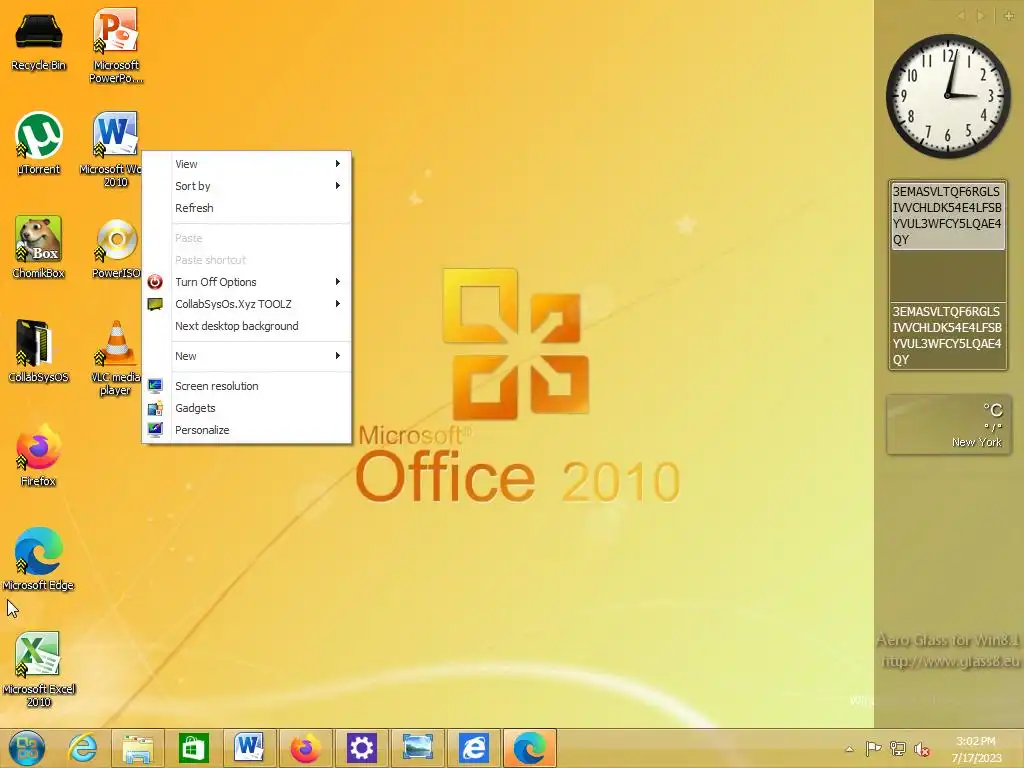Click the analog clock gadget
The height and width of the screenshot is (768, 1024).
(x=948, y=96)
